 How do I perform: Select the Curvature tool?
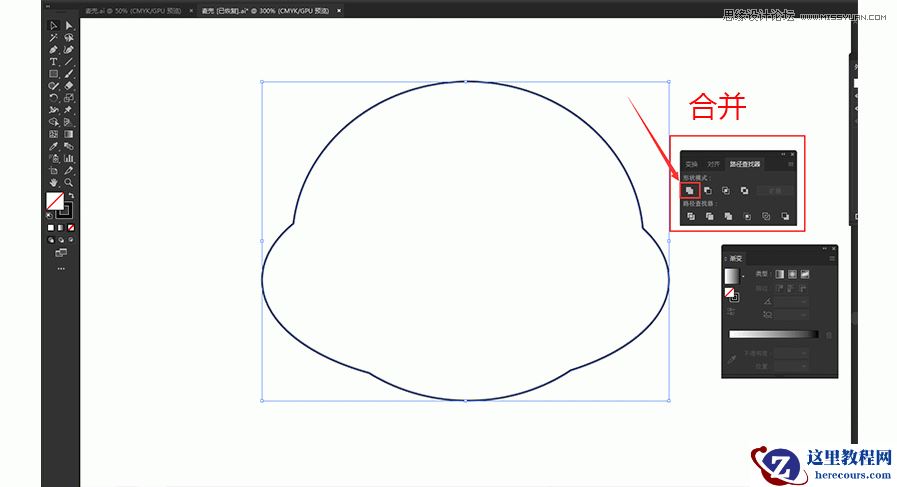(69, 50)
